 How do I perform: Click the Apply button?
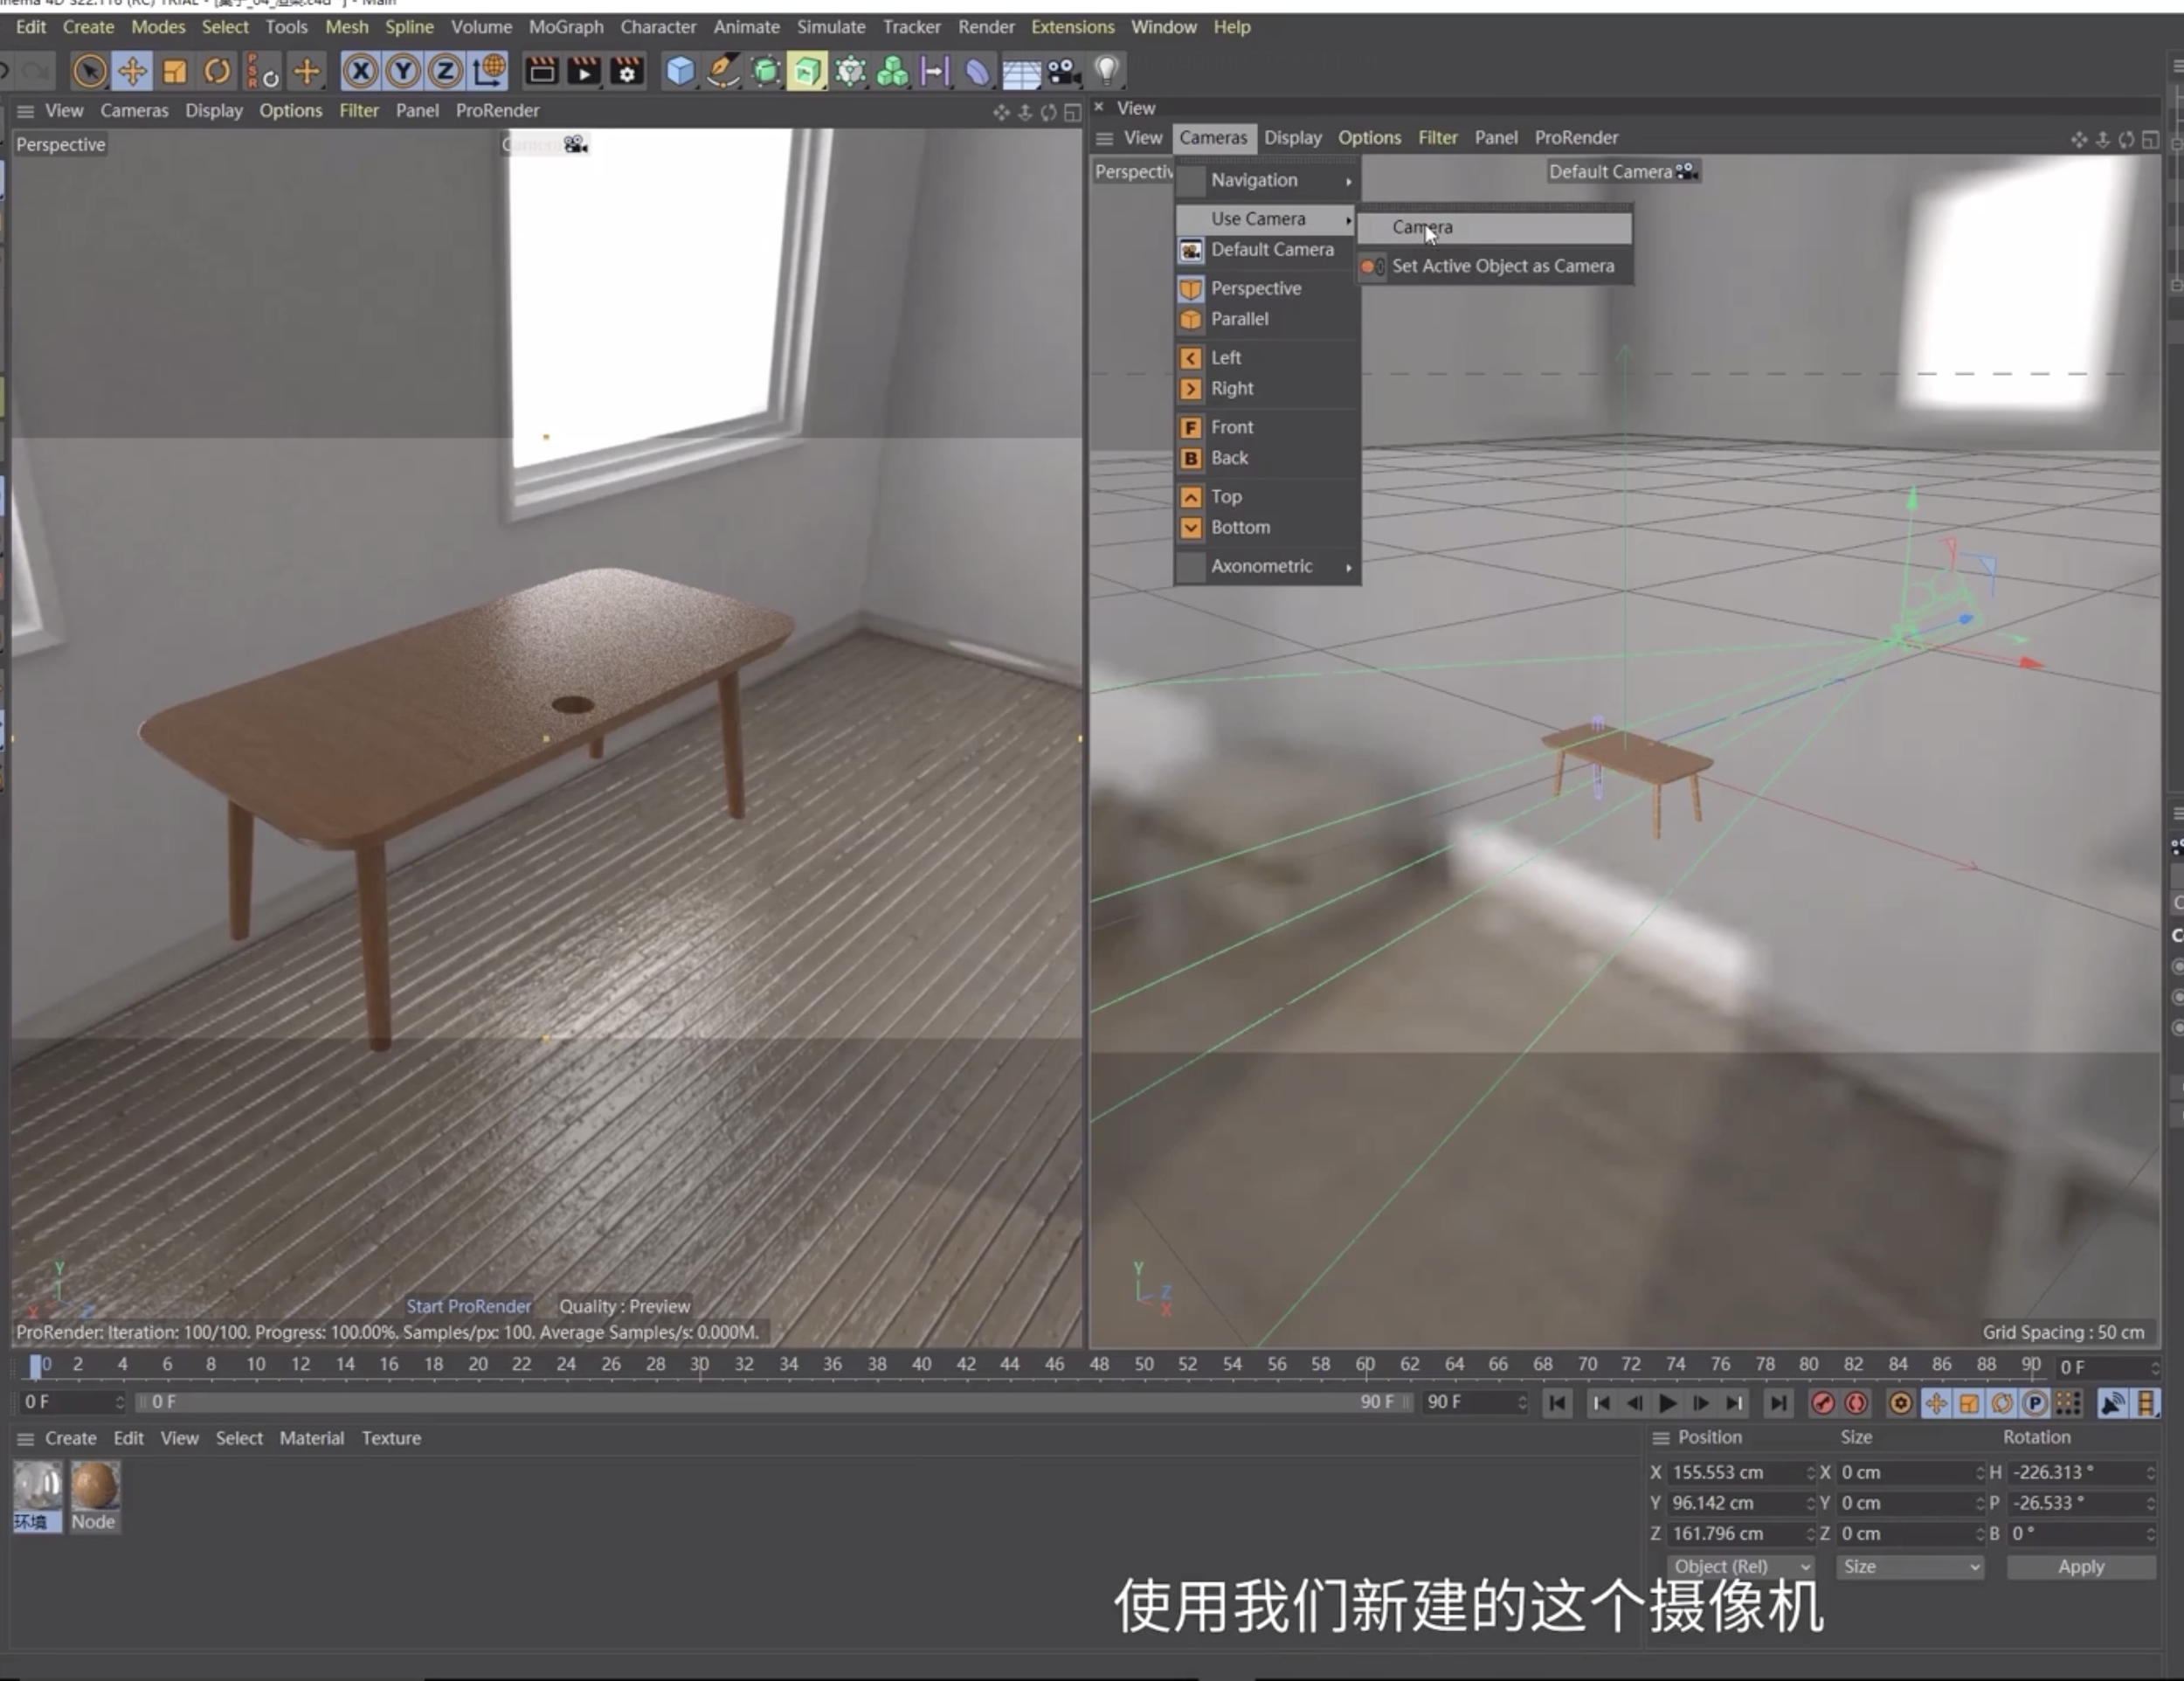click(2081, 1566)
